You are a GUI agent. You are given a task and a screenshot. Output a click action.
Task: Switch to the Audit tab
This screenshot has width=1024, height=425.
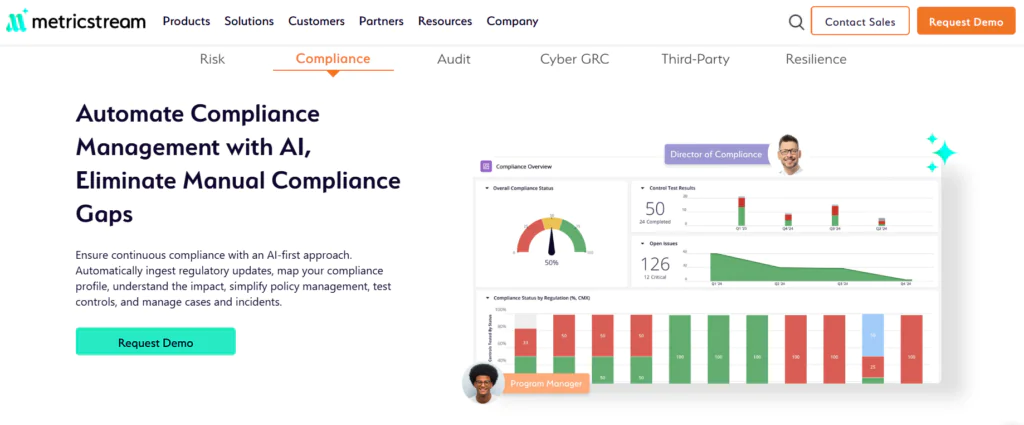pyautogui.click(x=454, y=59)
